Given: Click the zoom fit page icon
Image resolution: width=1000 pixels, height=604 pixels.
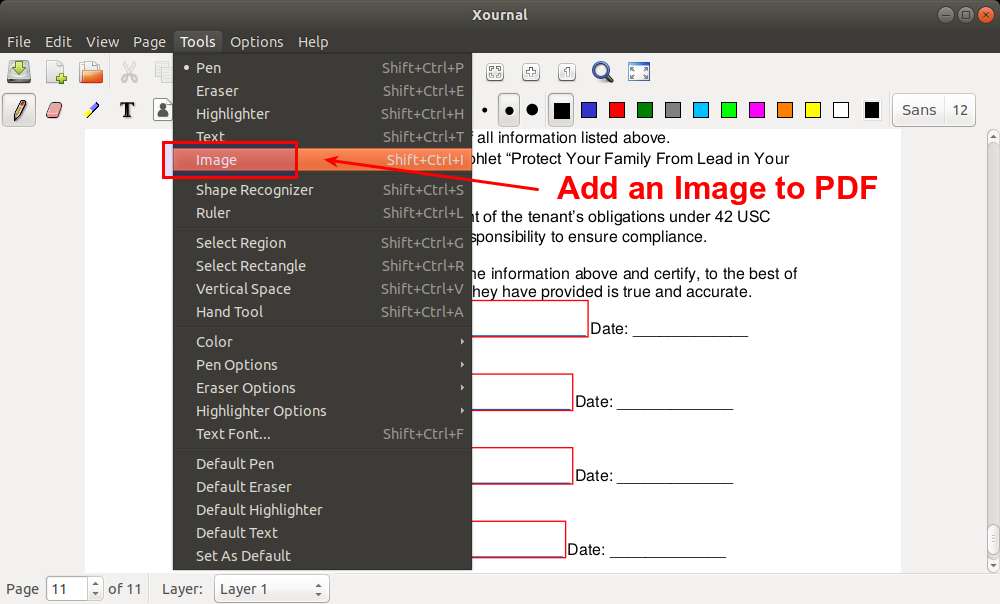Looking at the screenshot, I should (x=495, y=72).
